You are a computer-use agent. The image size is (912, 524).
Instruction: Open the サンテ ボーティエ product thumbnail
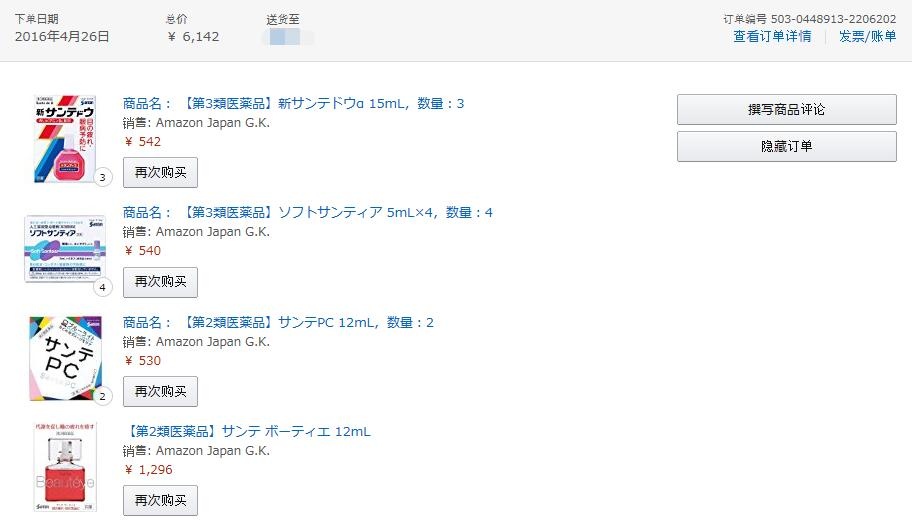(x=64, y=467)
